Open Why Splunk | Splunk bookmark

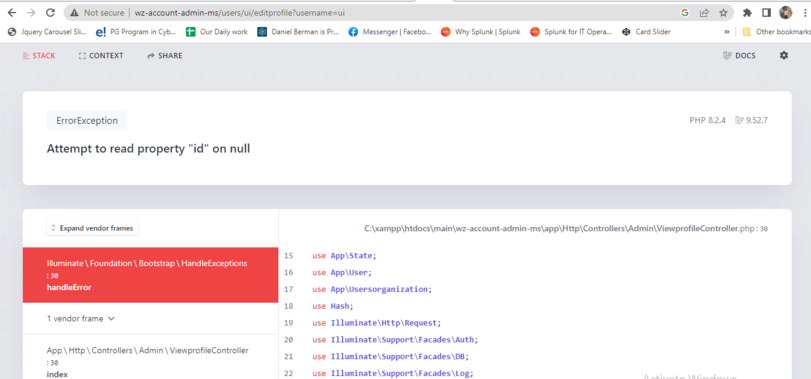[480, 32]
